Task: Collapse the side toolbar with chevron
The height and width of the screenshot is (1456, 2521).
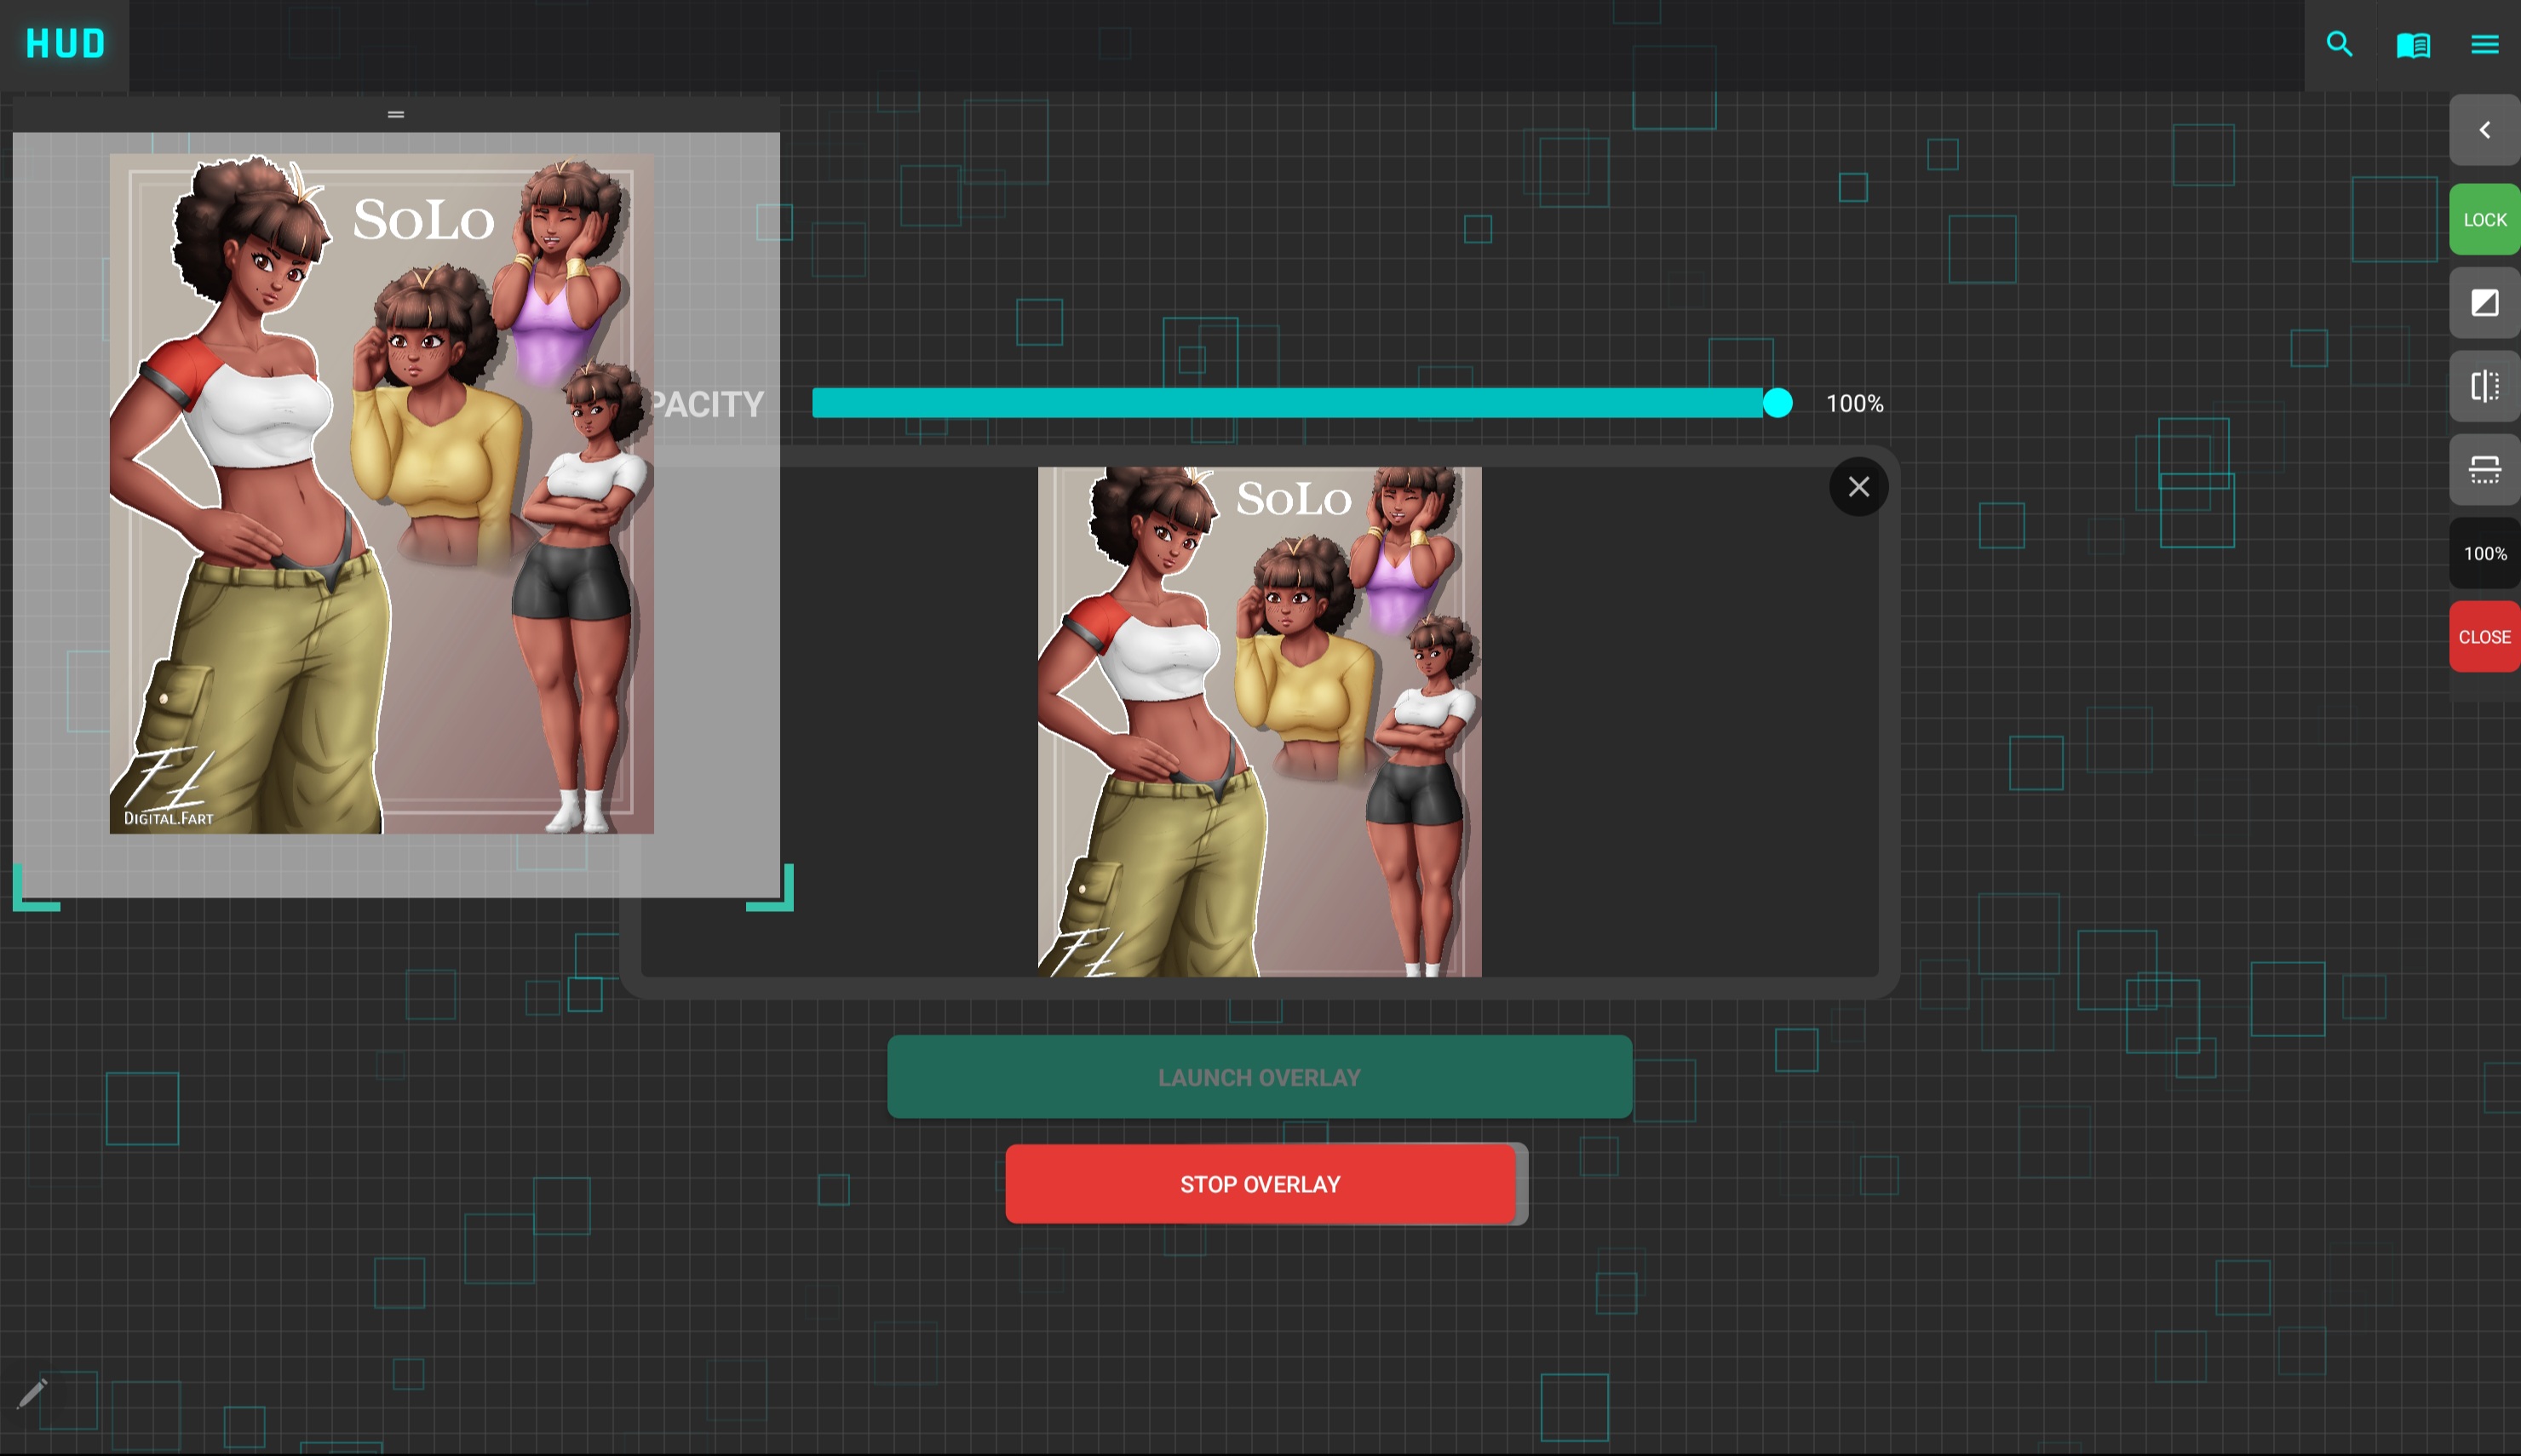Action: pos(2484,130)
